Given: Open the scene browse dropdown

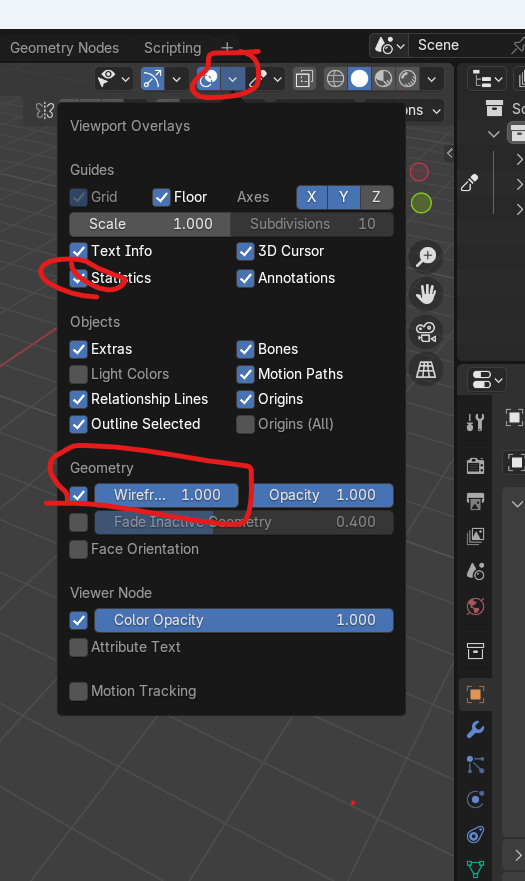Looking at the screenshot, I should point(390,46).
